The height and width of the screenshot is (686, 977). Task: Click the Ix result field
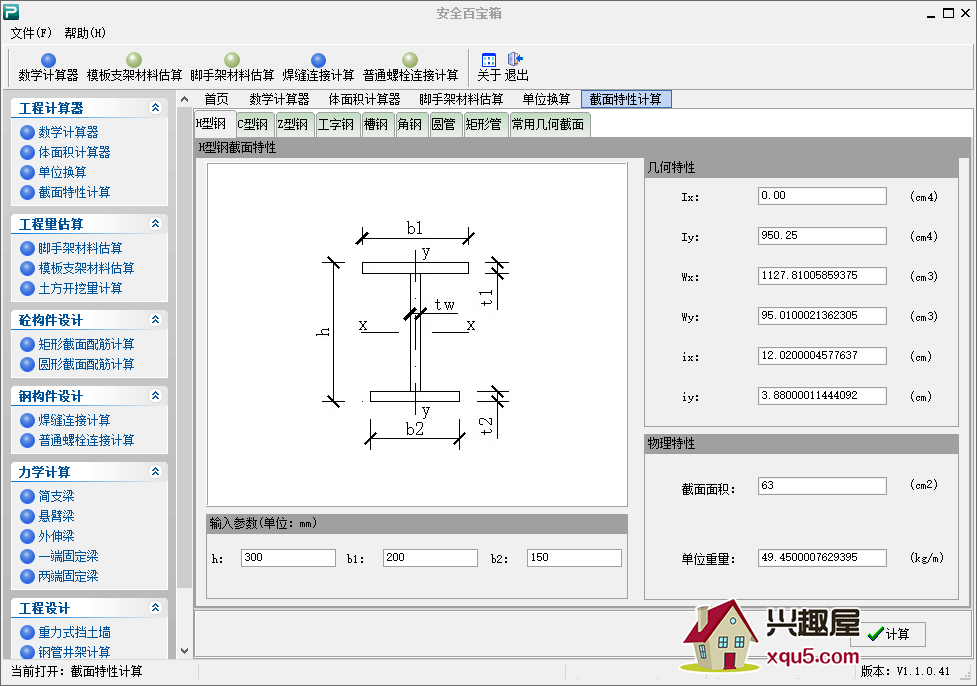coord(822,196)
